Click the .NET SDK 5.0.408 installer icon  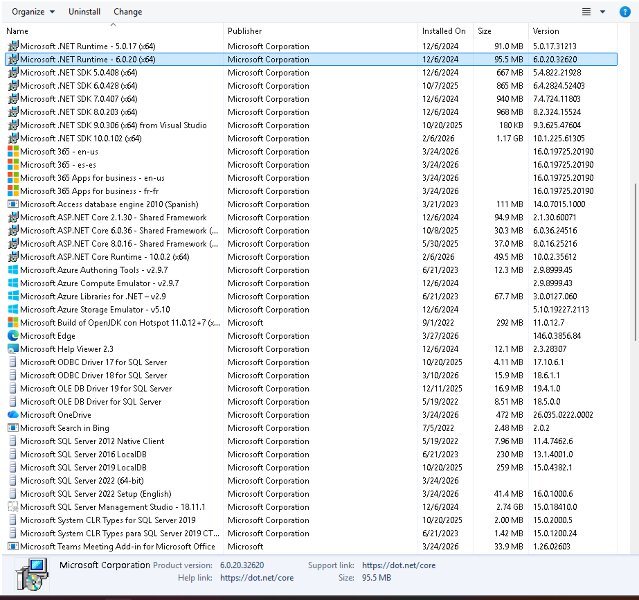click(x=13, y=73)
